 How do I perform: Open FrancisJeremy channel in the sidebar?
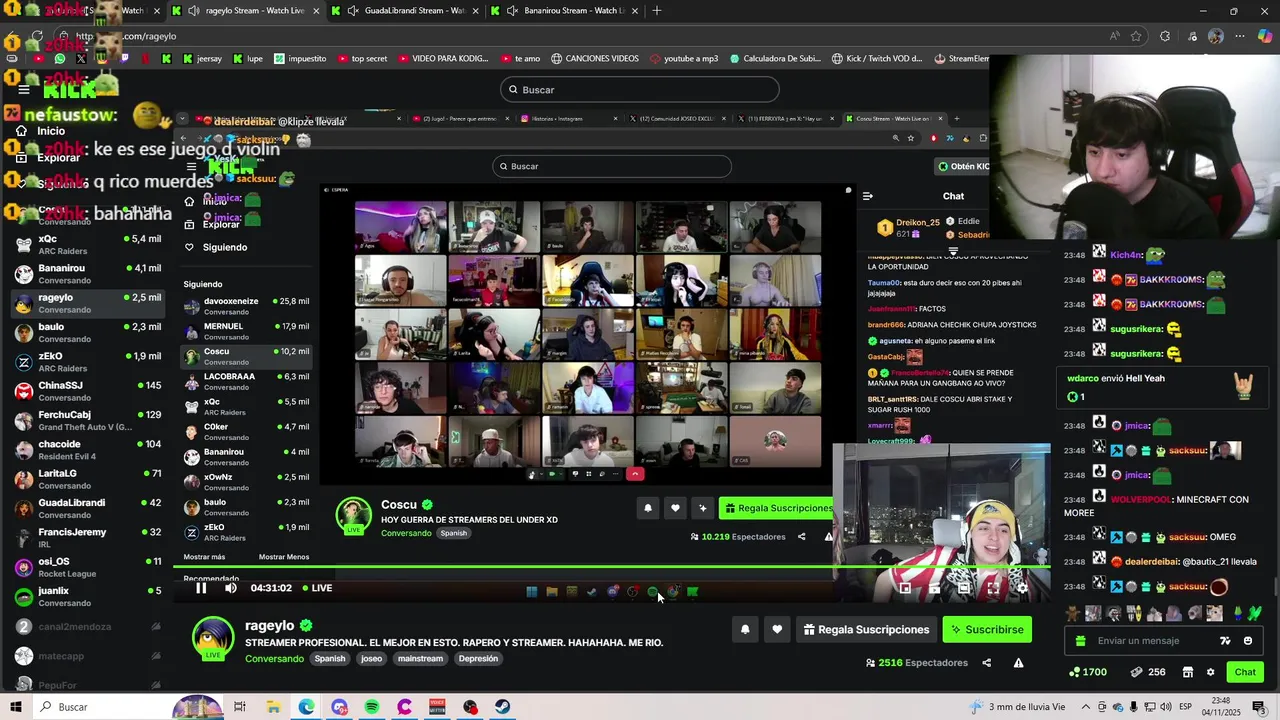(x=88, y=537)
